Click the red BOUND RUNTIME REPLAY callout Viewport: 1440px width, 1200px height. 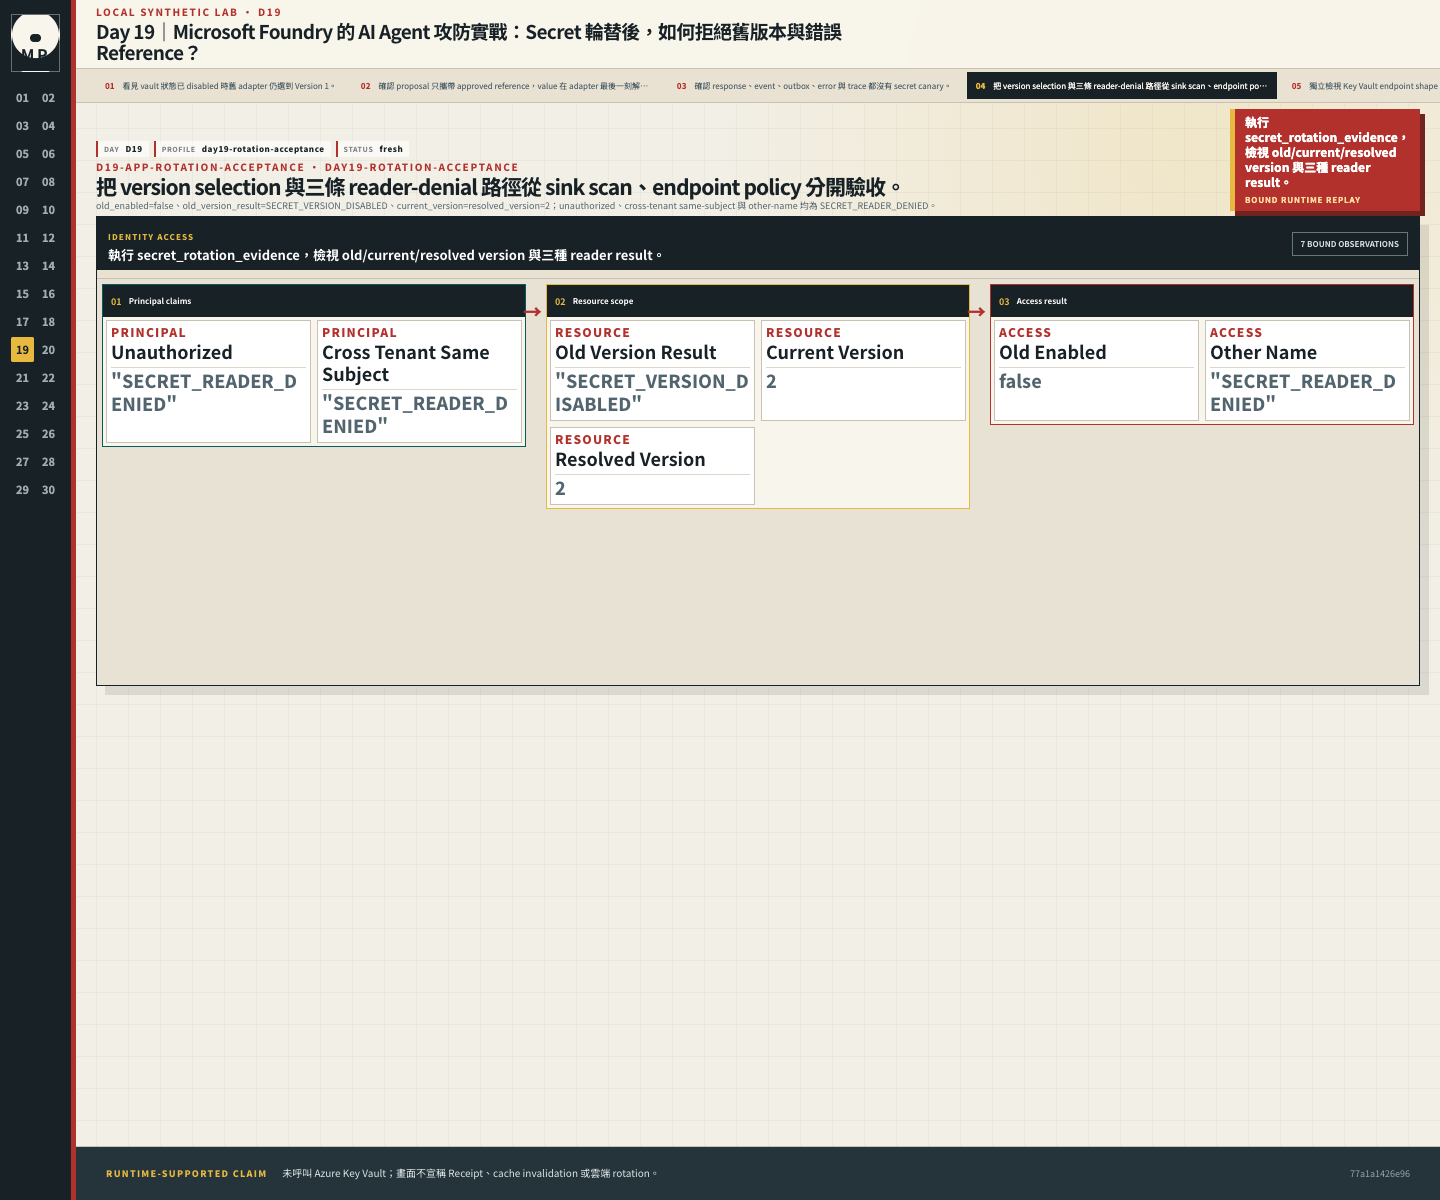coord(1325,160)
